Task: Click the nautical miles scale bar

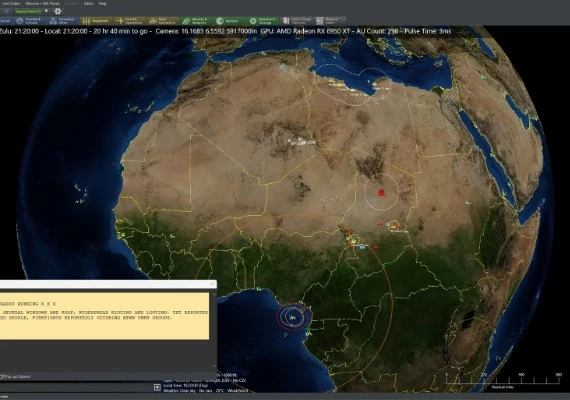Action: [x=503, y=379]
